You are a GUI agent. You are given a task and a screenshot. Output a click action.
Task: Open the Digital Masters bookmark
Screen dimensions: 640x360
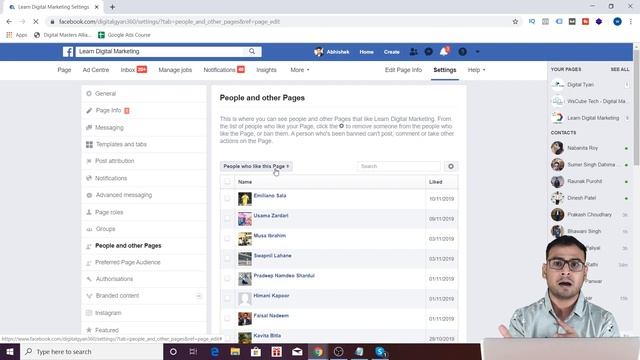(x=62, y=35)
